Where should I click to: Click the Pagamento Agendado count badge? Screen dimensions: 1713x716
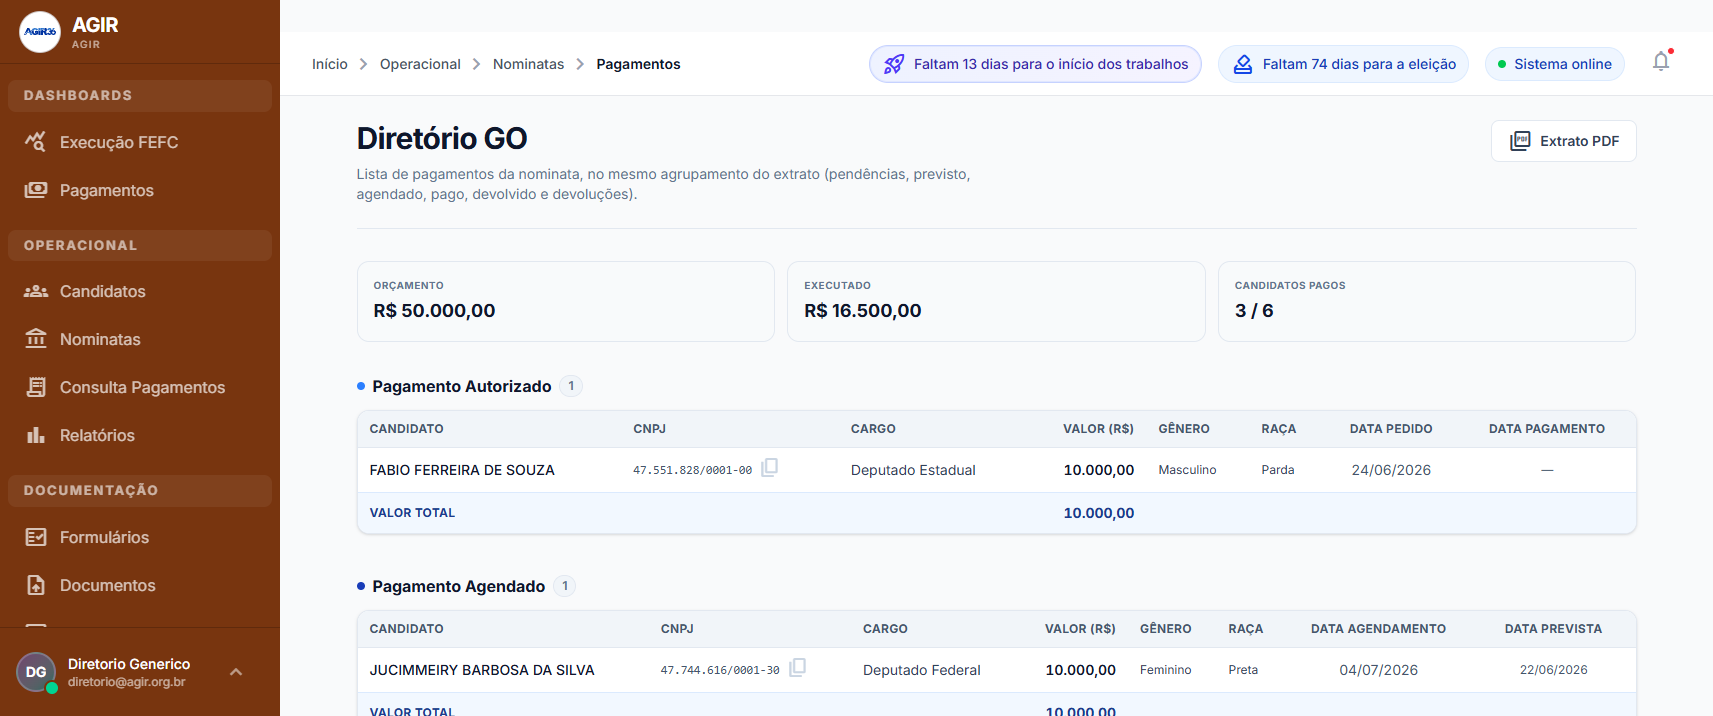(x=565, y=586)
